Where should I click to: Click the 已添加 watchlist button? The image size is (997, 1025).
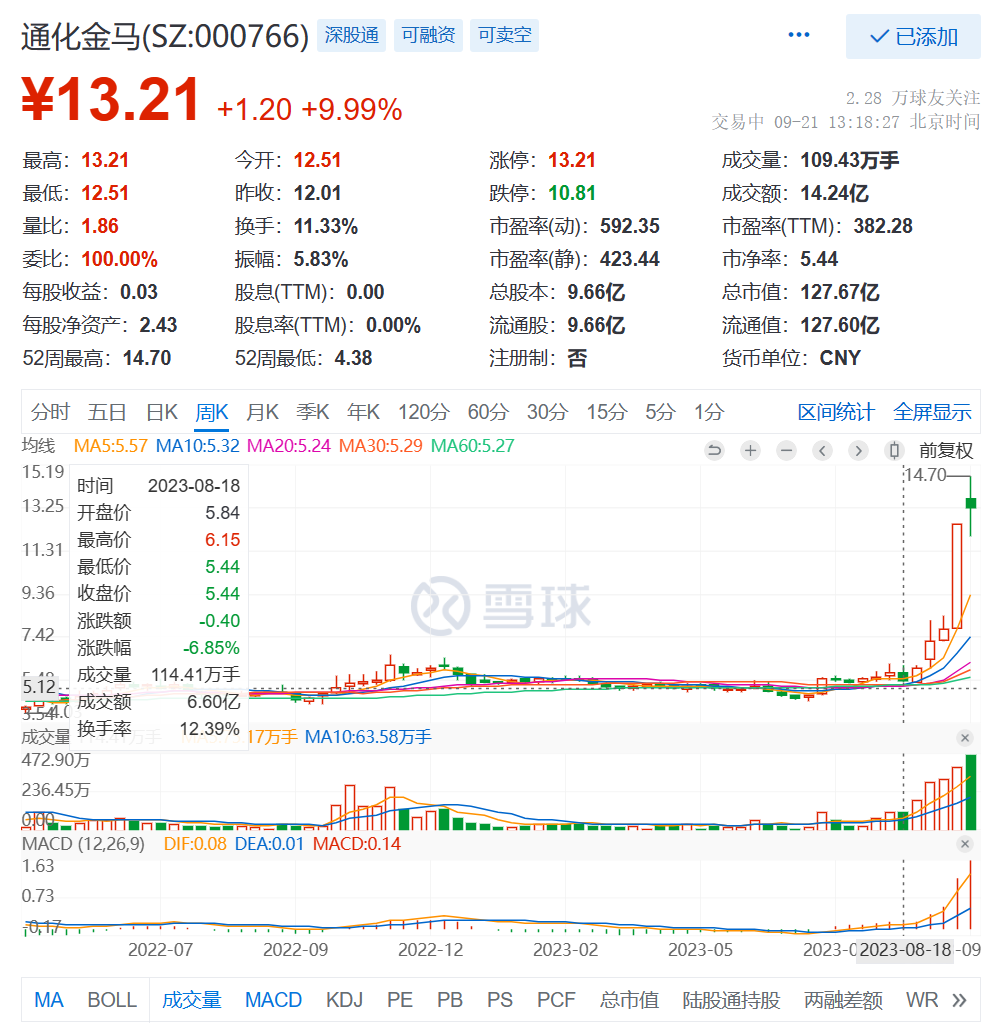pos(913,37)
